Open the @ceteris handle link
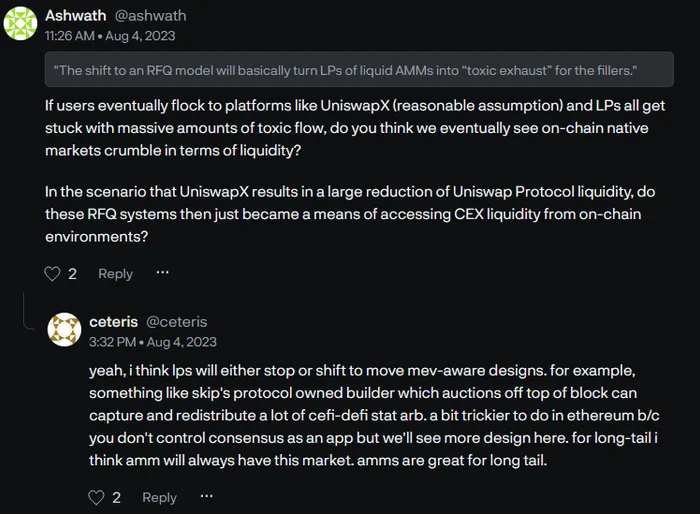The image size is (700, 514). pos(177,322)
